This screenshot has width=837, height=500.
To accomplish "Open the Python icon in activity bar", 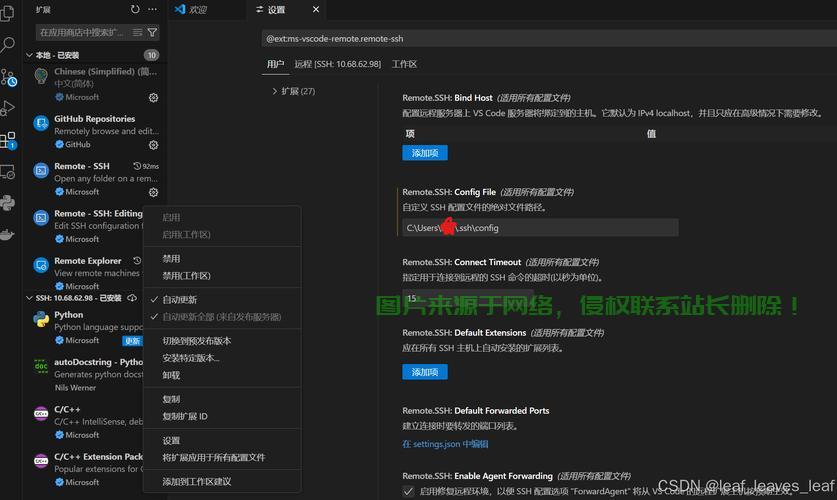I will (x=7, y=203).
